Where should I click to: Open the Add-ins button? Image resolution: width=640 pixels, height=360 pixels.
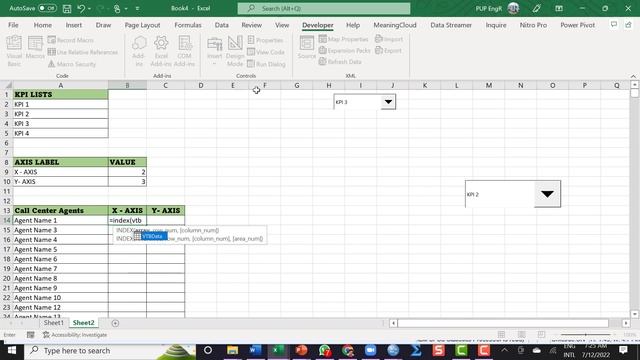139,51
